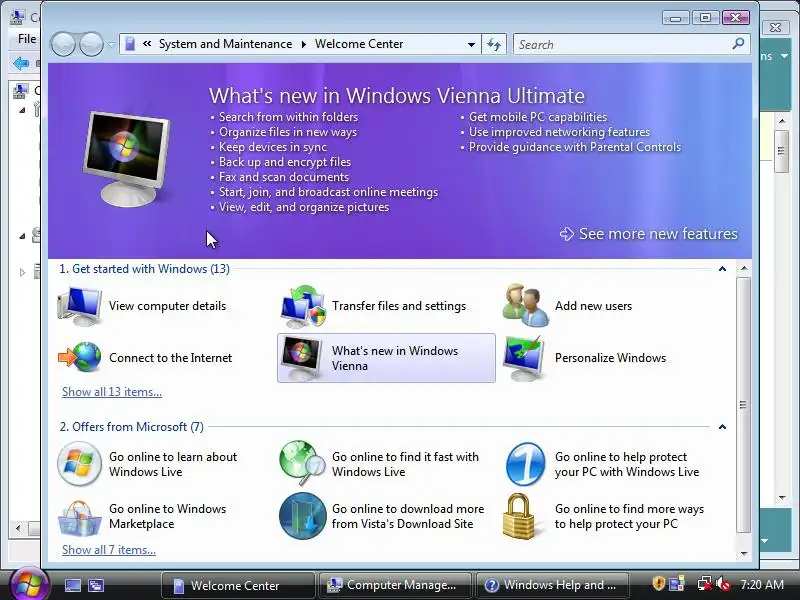Click Show all 7 items link
The width and height of the screenshot is (800, 600).
[109, 550]
